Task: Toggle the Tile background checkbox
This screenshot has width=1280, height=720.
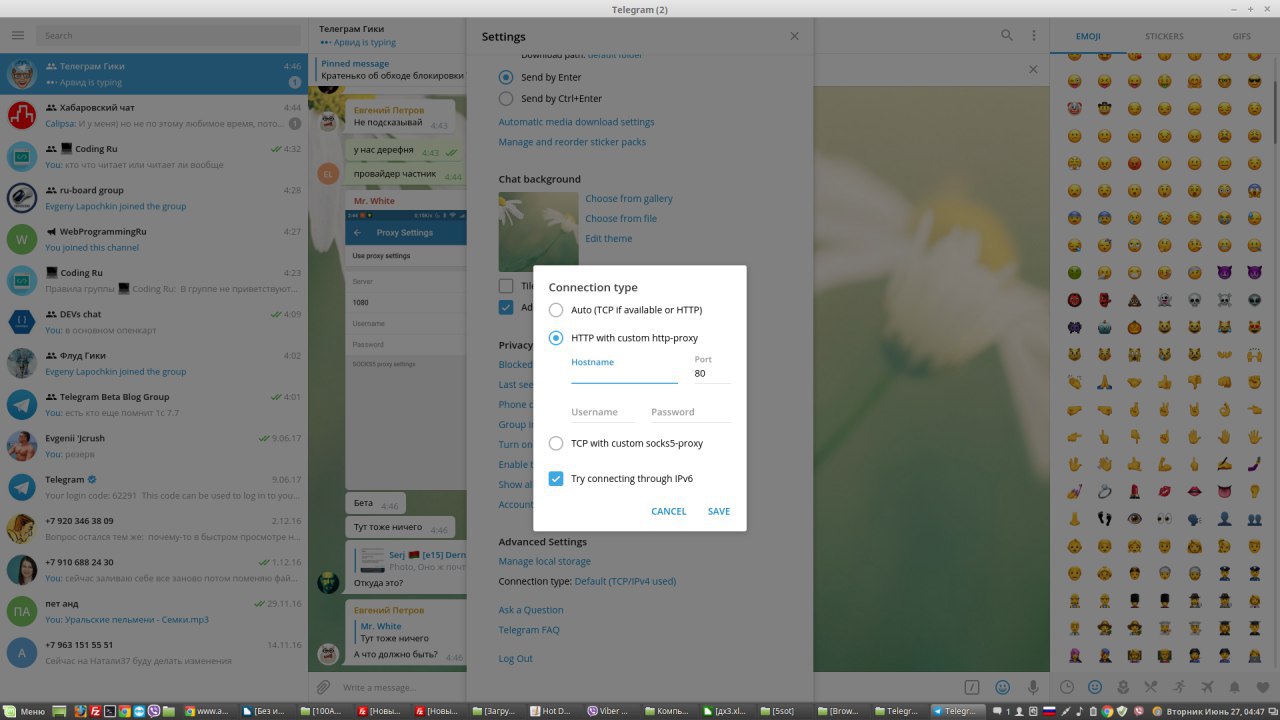Action: (x=506, y=286)
